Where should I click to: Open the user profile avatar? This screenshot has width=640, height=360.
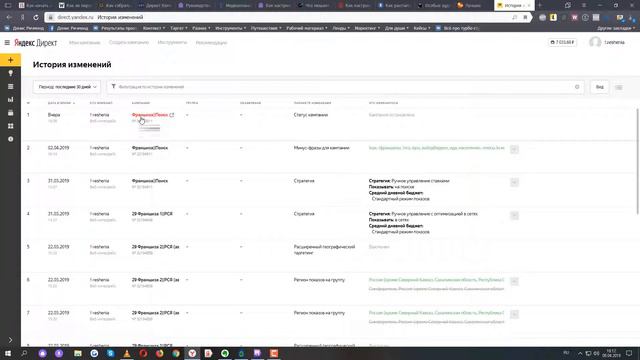[595, 42]
